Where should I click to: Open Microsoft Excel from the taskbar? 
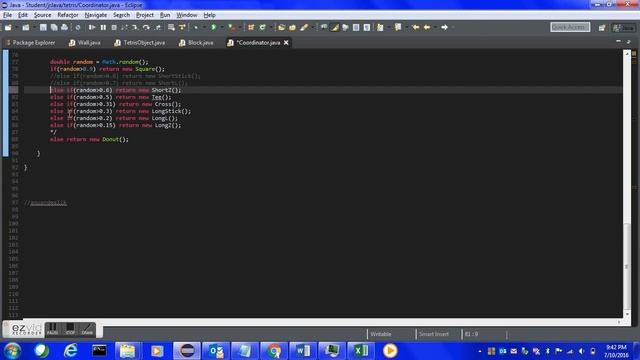pos(361,351)
